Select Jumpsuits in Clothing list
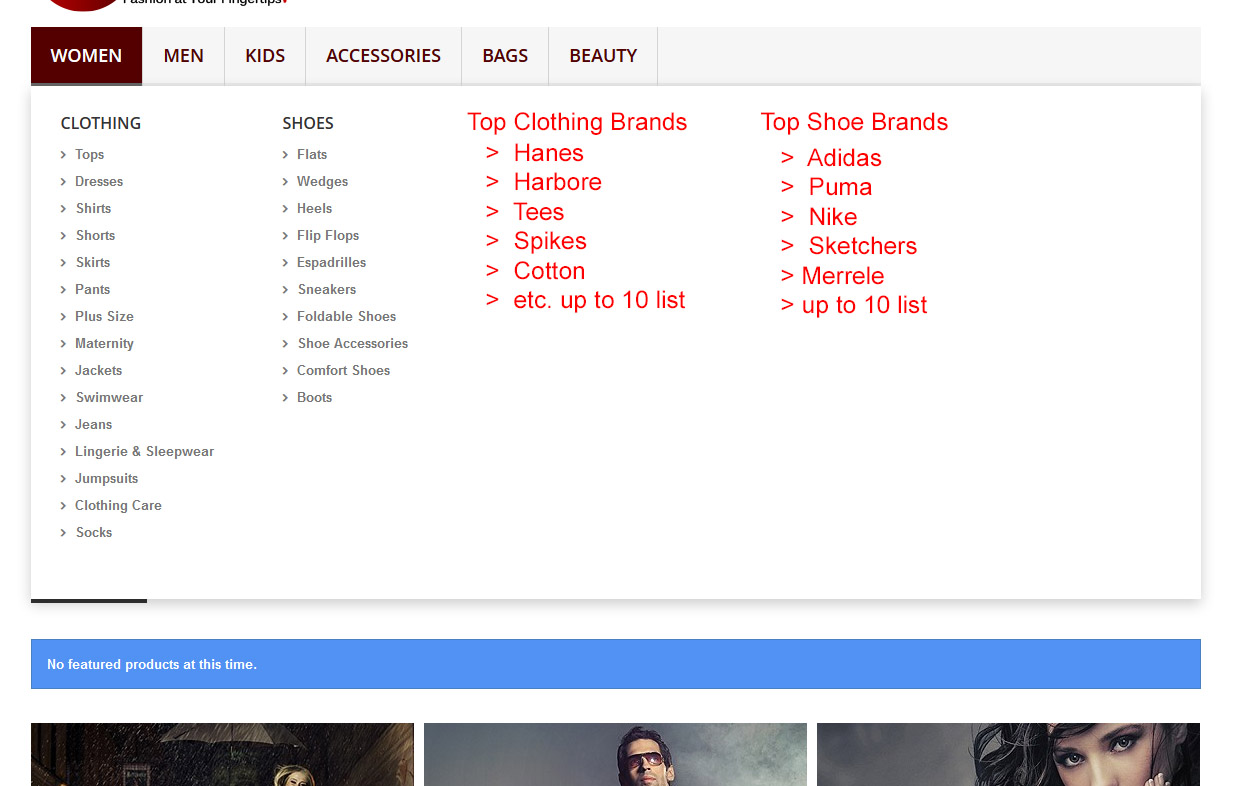 point(106,478)
